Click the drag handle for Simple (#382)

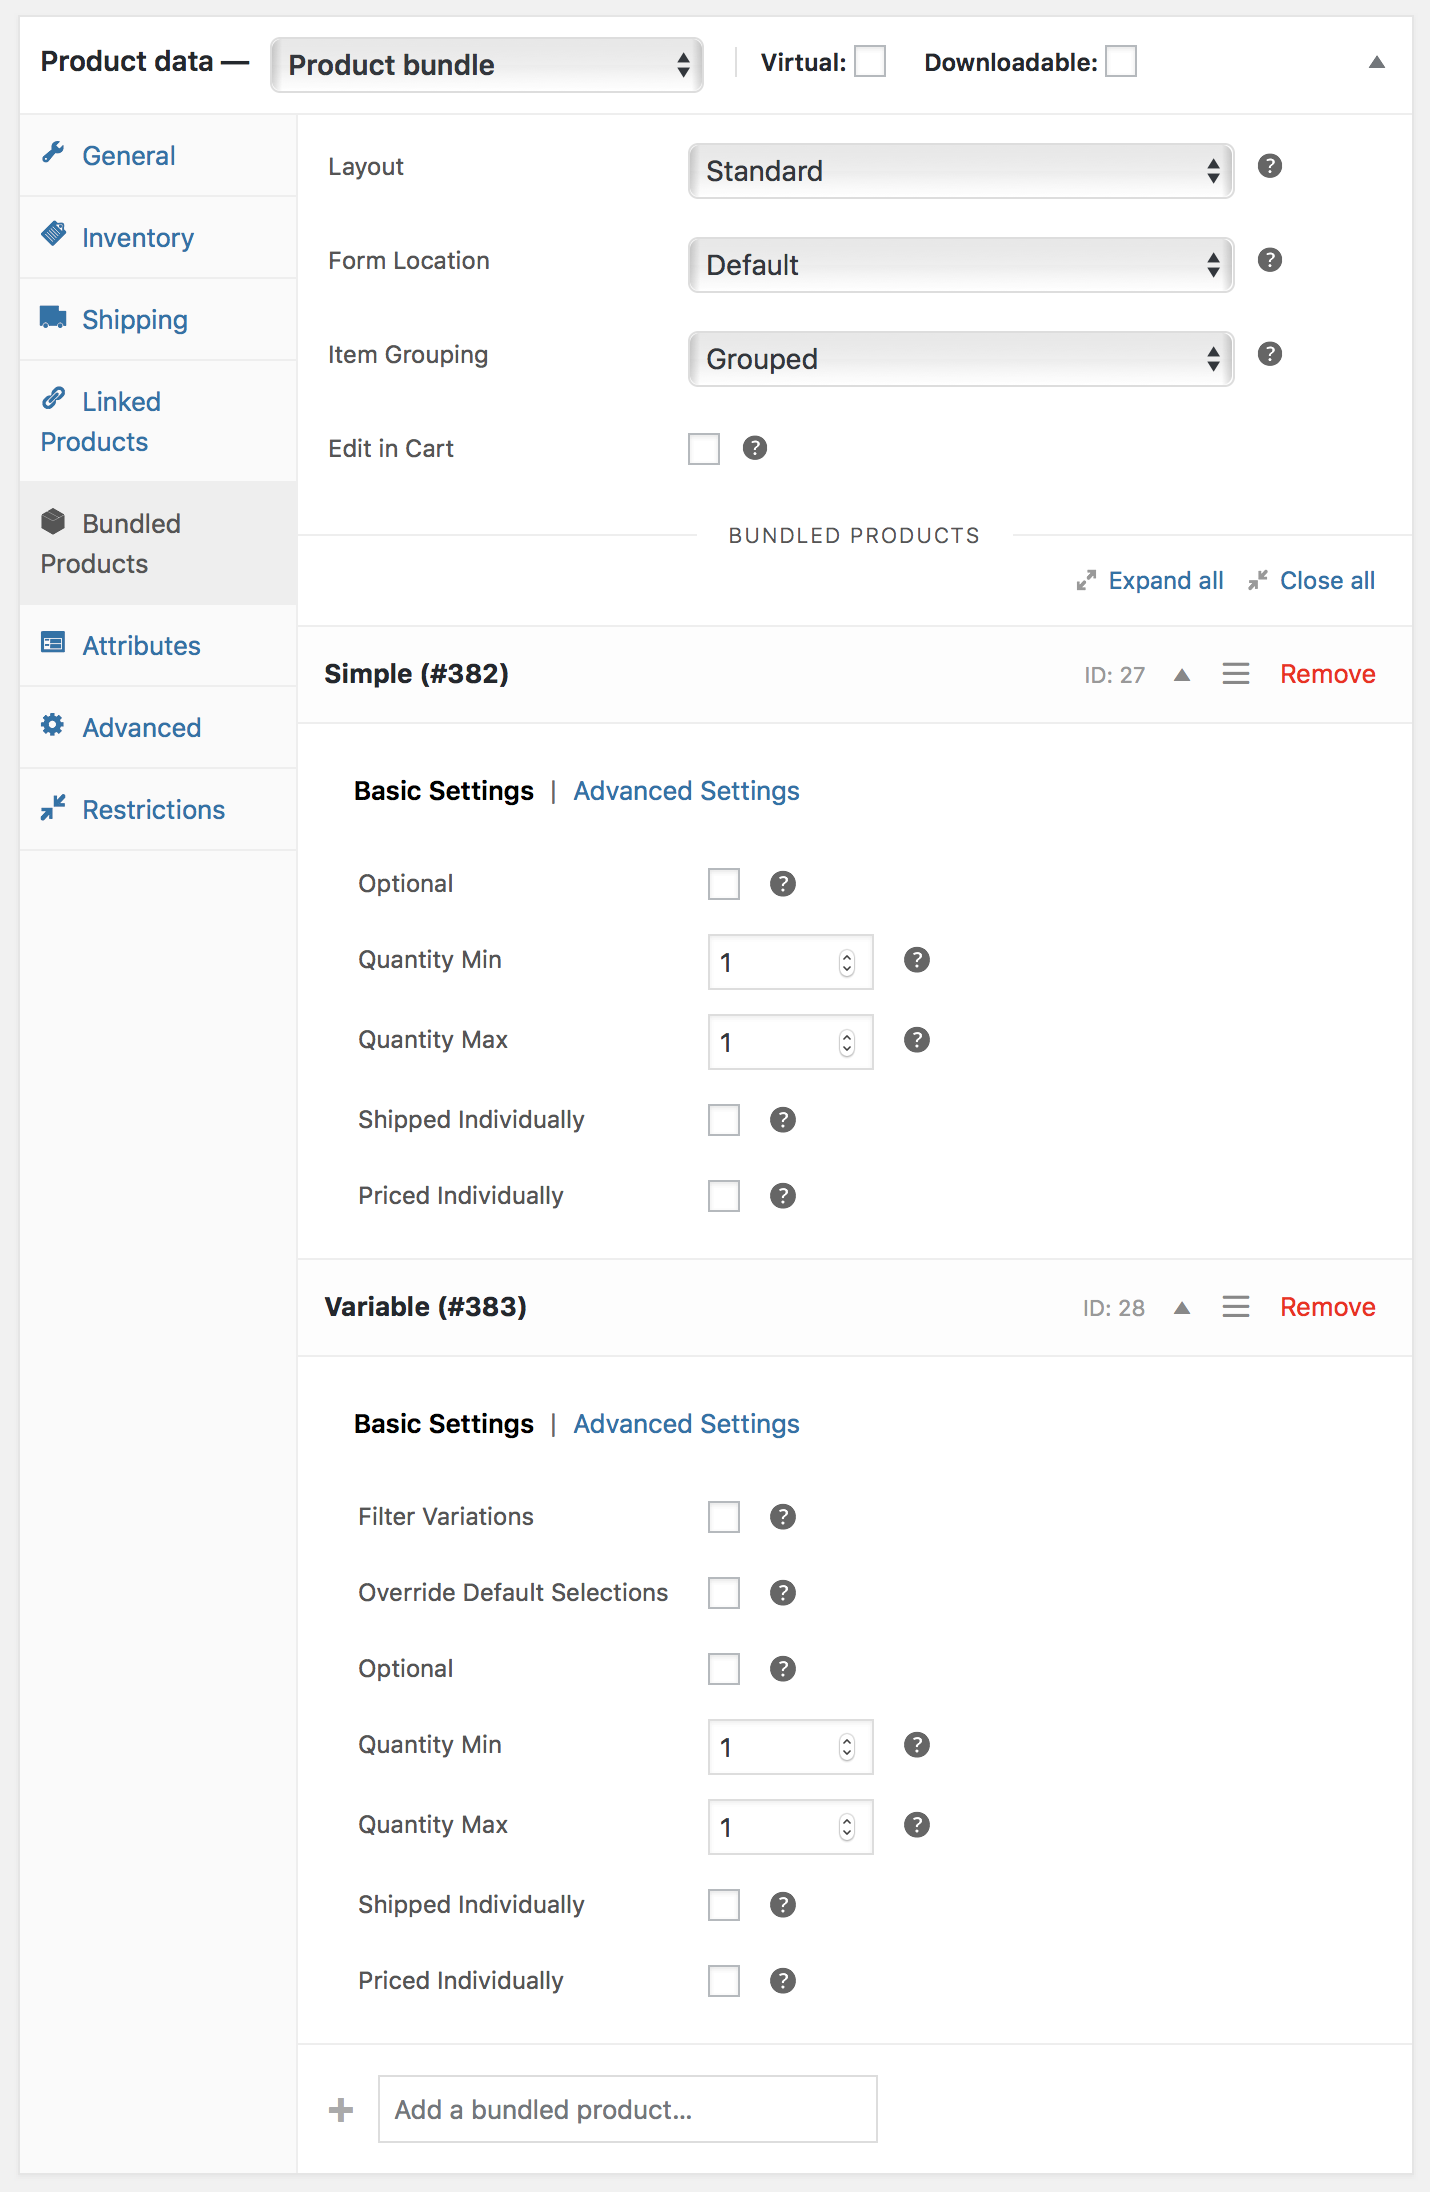(1235, 674)
